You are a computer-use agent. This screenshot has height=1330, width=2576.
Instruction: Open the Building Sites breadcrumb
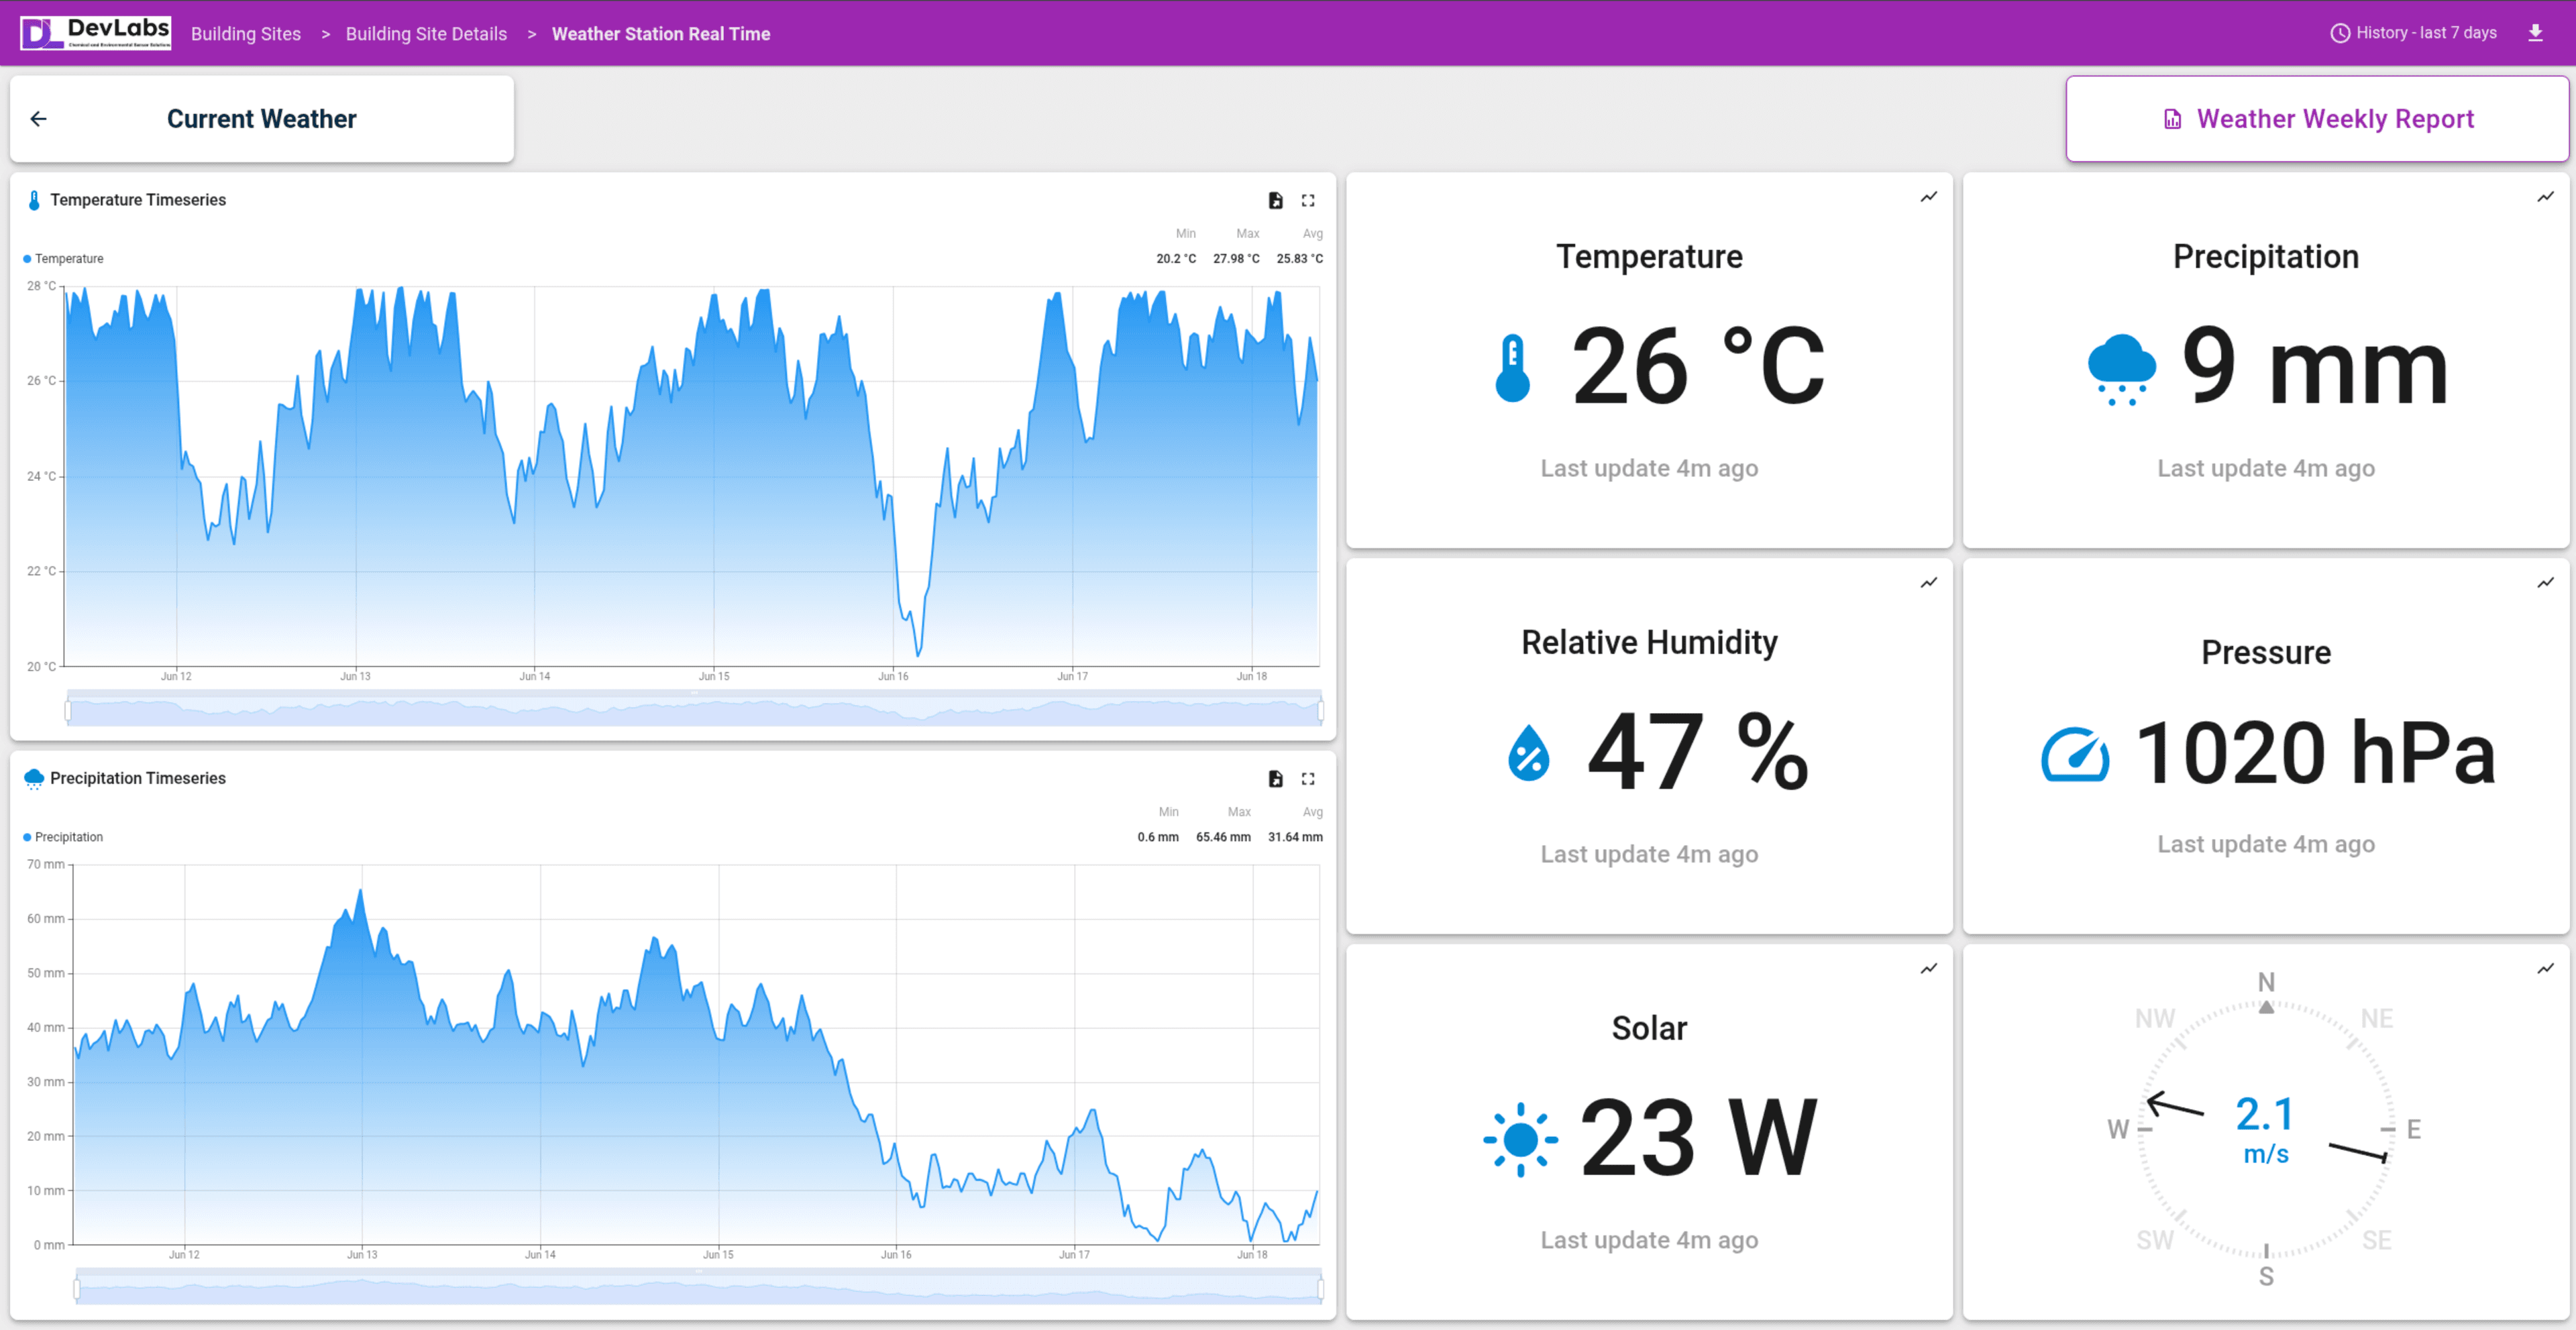[x=246, y=34]
